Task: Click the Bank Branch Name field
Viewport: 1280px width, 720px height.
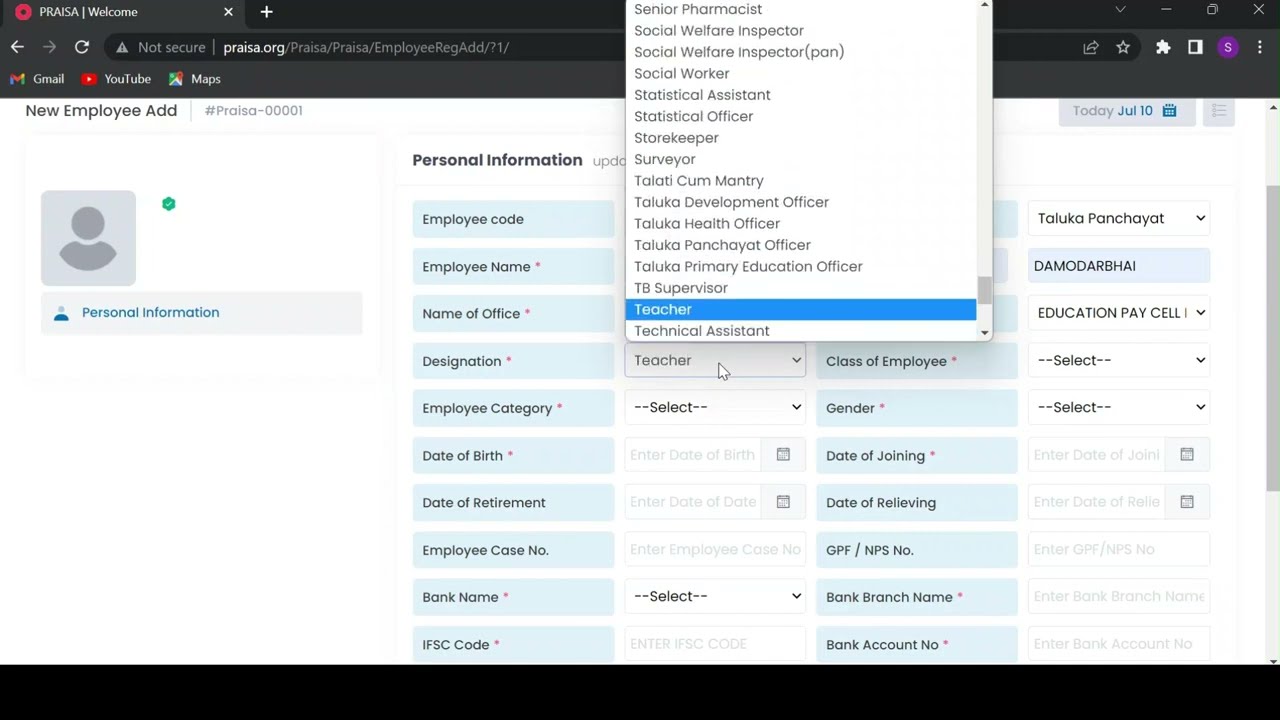Action: [1119, 596]
